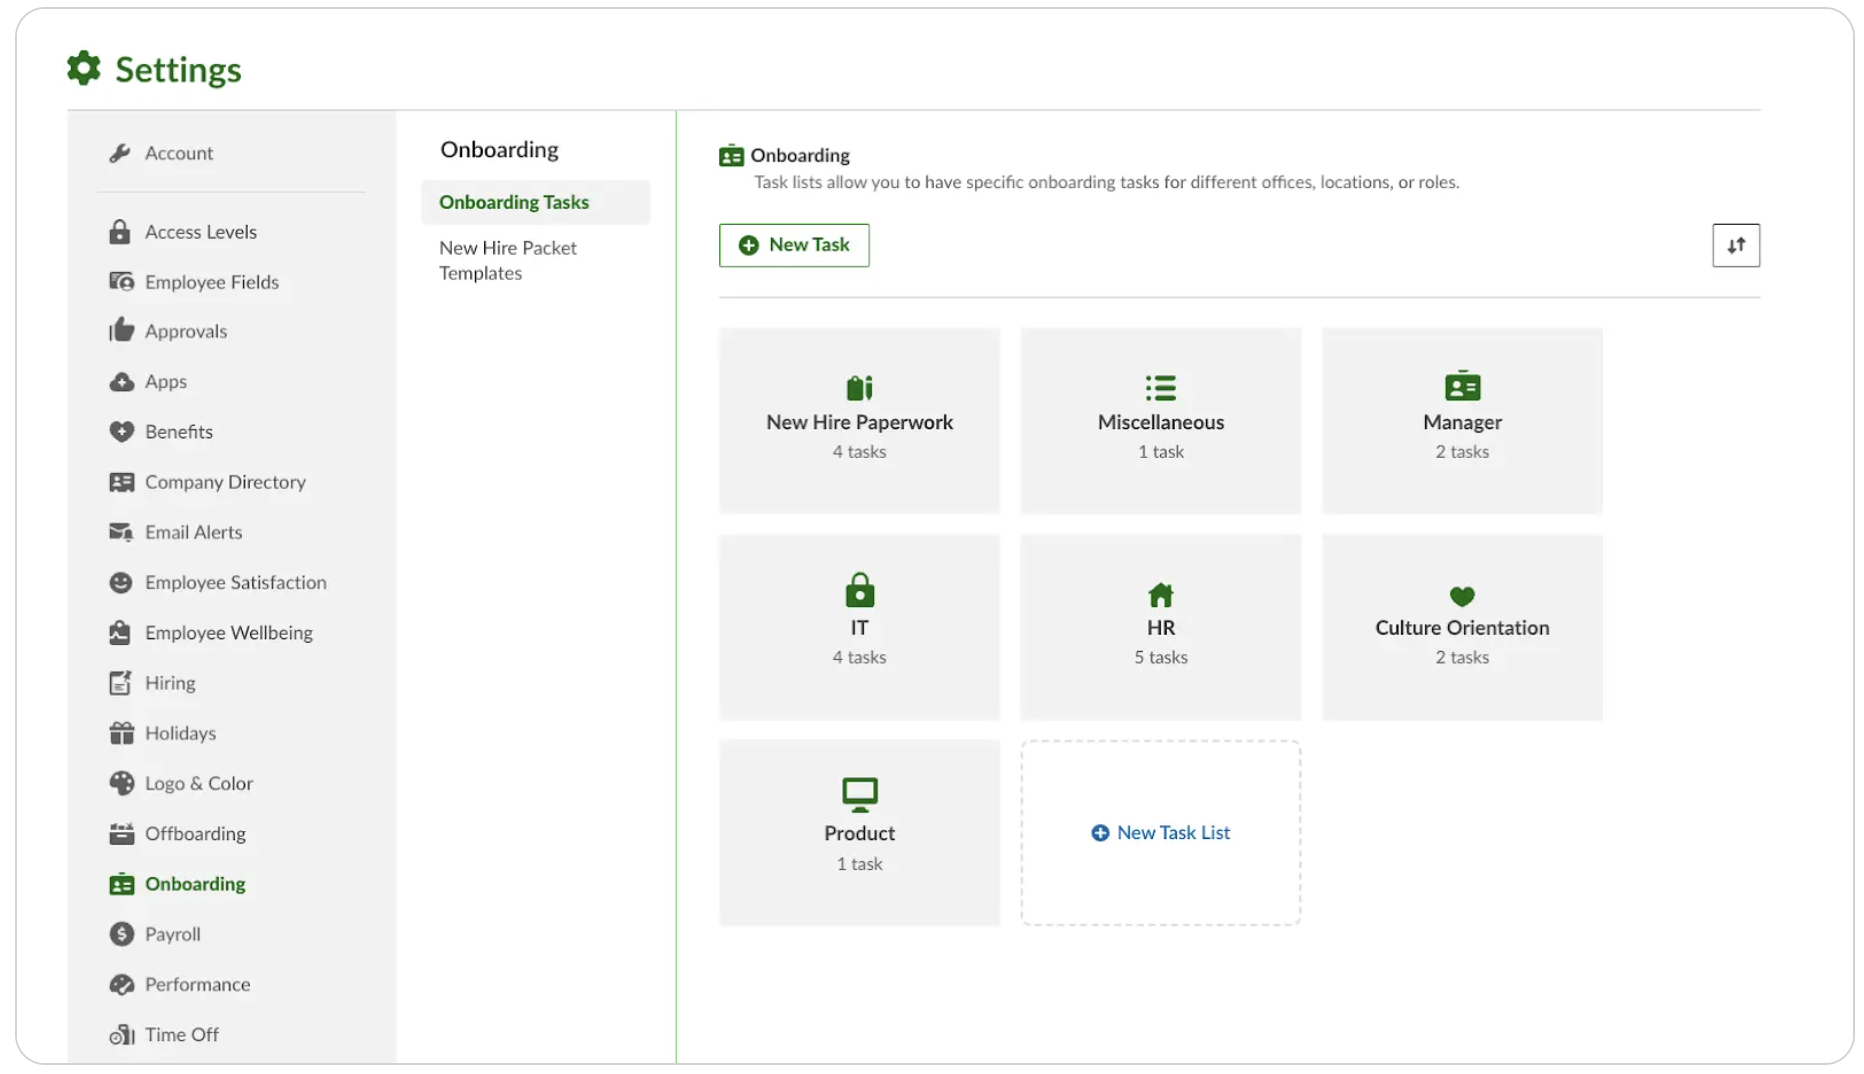Image resolution: width=1864 pixels, height=1074 pixels.
Task: Select the Performance icon in the sidebar
Action: pyautogui.click(x=120, y=984)
